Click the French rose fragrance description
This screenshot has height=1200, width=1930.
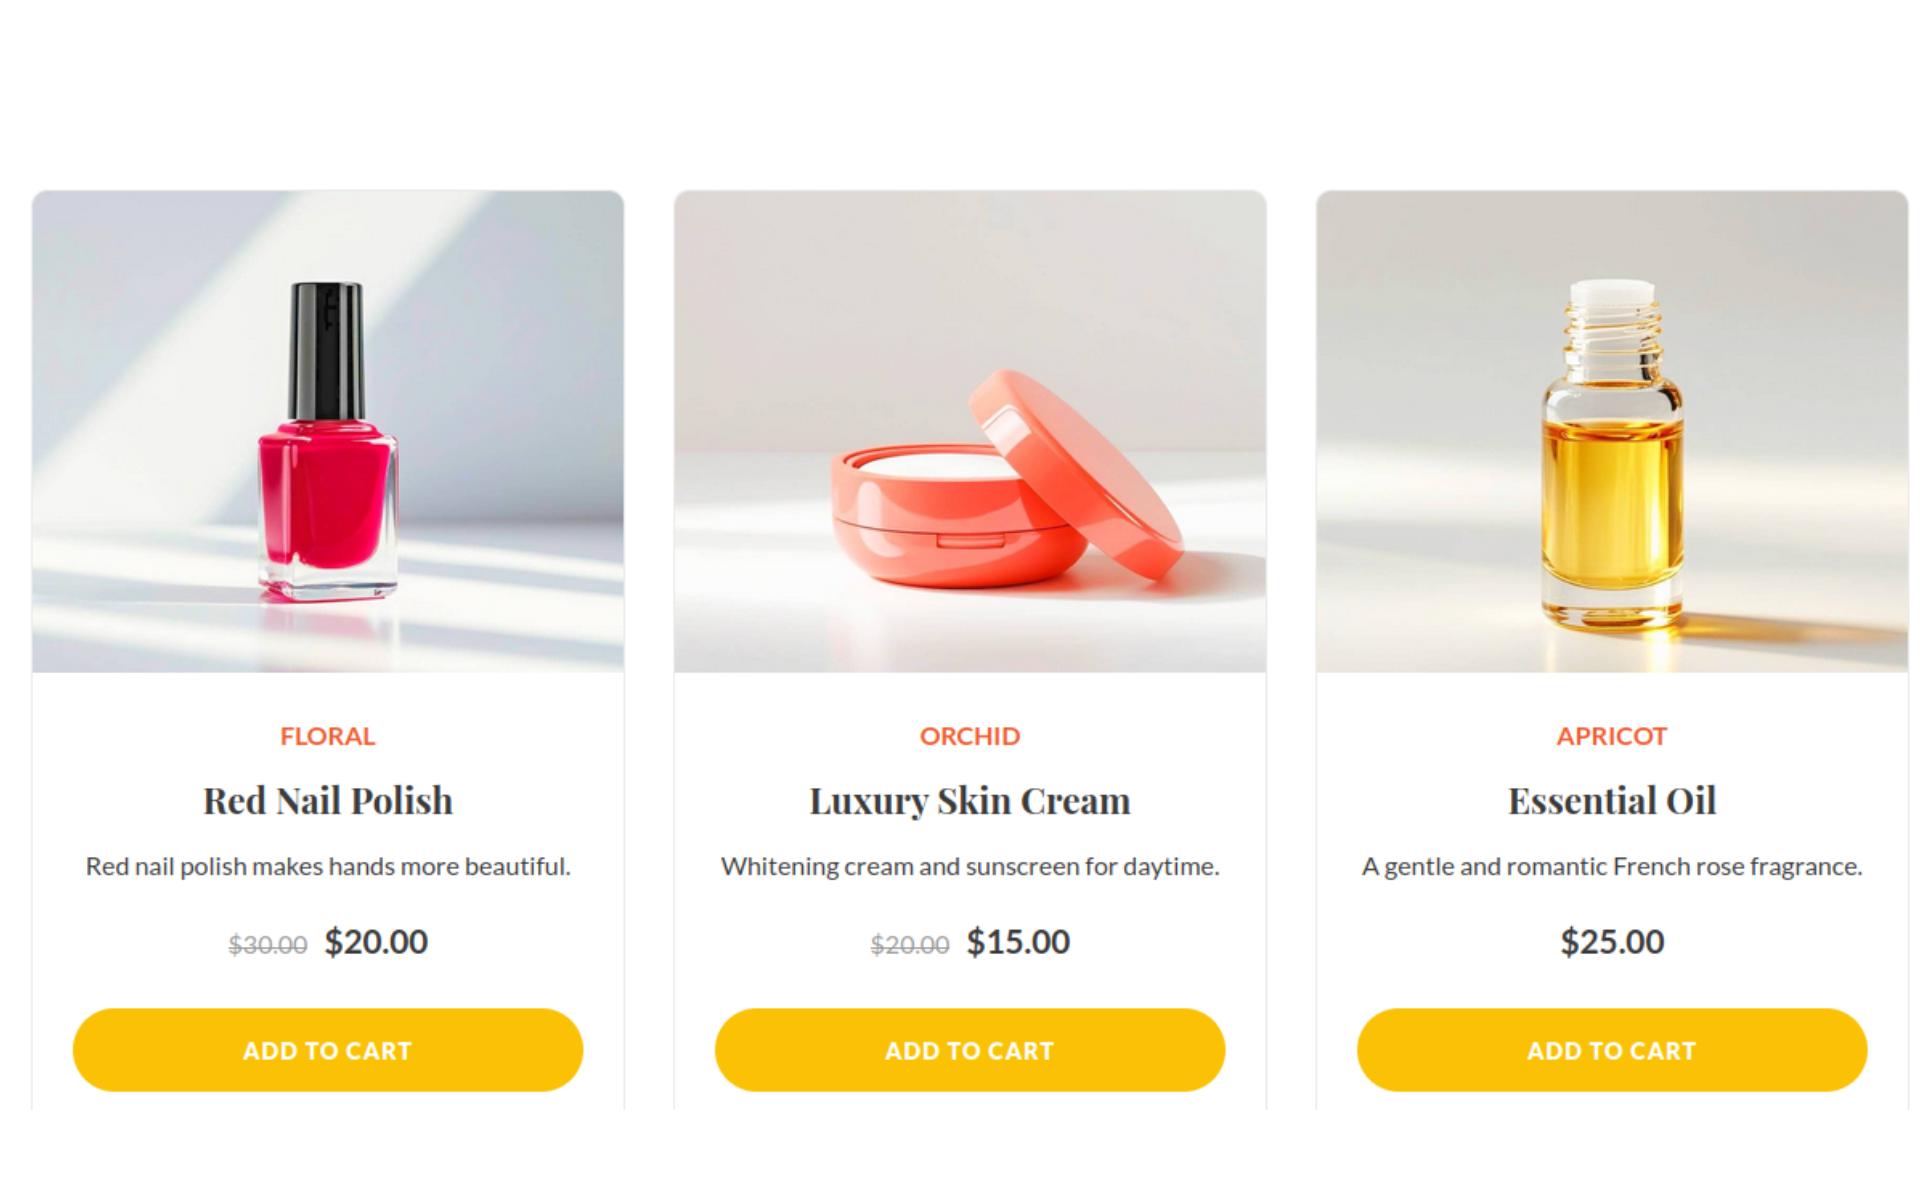point(1612,866)
